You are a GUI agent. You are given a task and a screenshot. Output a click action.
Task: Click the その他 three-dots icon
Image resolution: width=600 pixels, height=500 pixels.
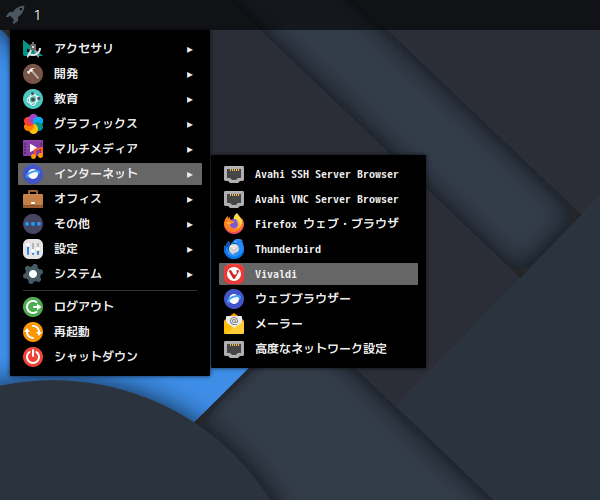tap(33, 224)
